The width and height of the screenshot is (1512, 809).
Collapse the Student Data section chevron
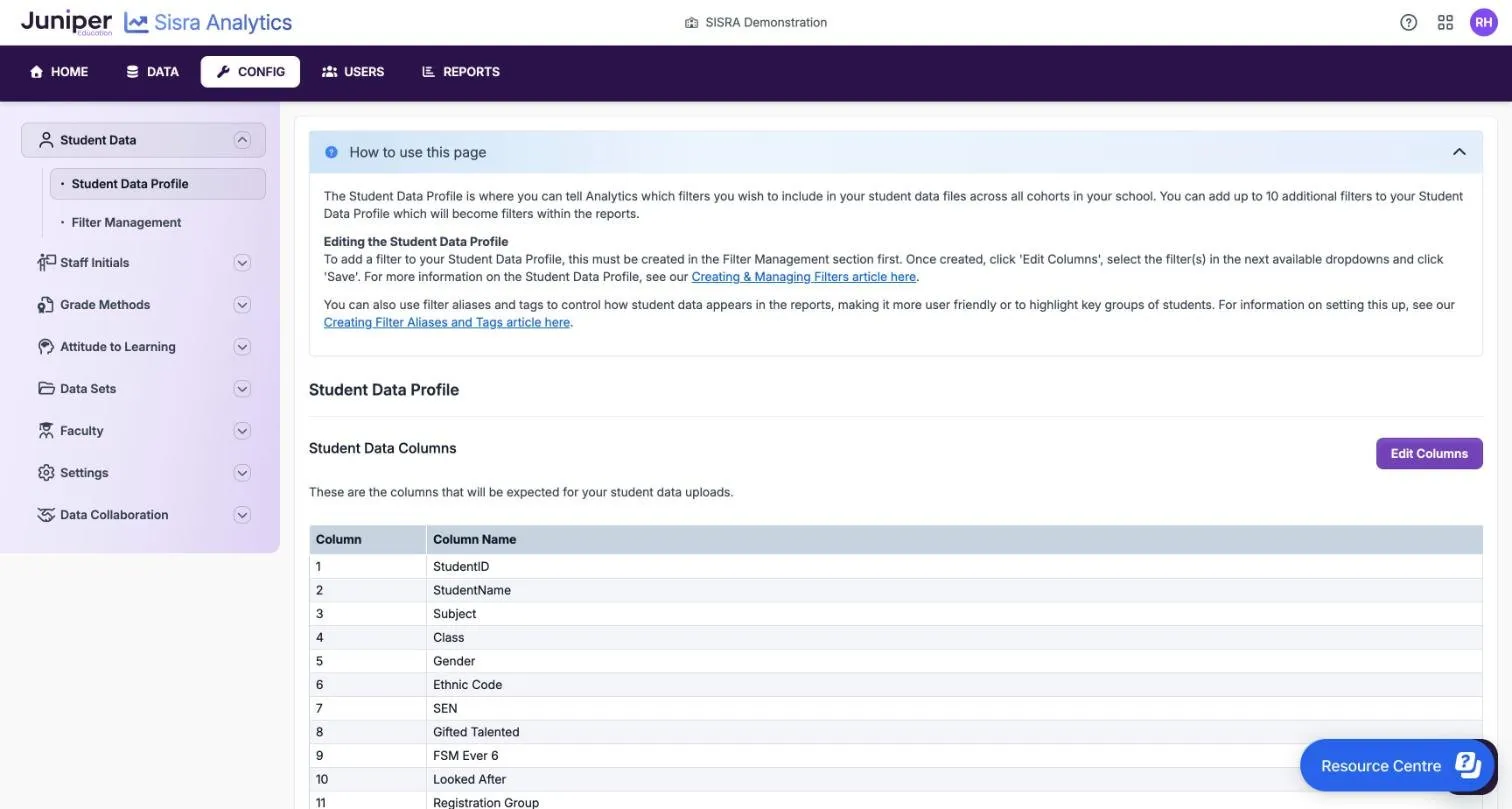click(x=242, y=140)
